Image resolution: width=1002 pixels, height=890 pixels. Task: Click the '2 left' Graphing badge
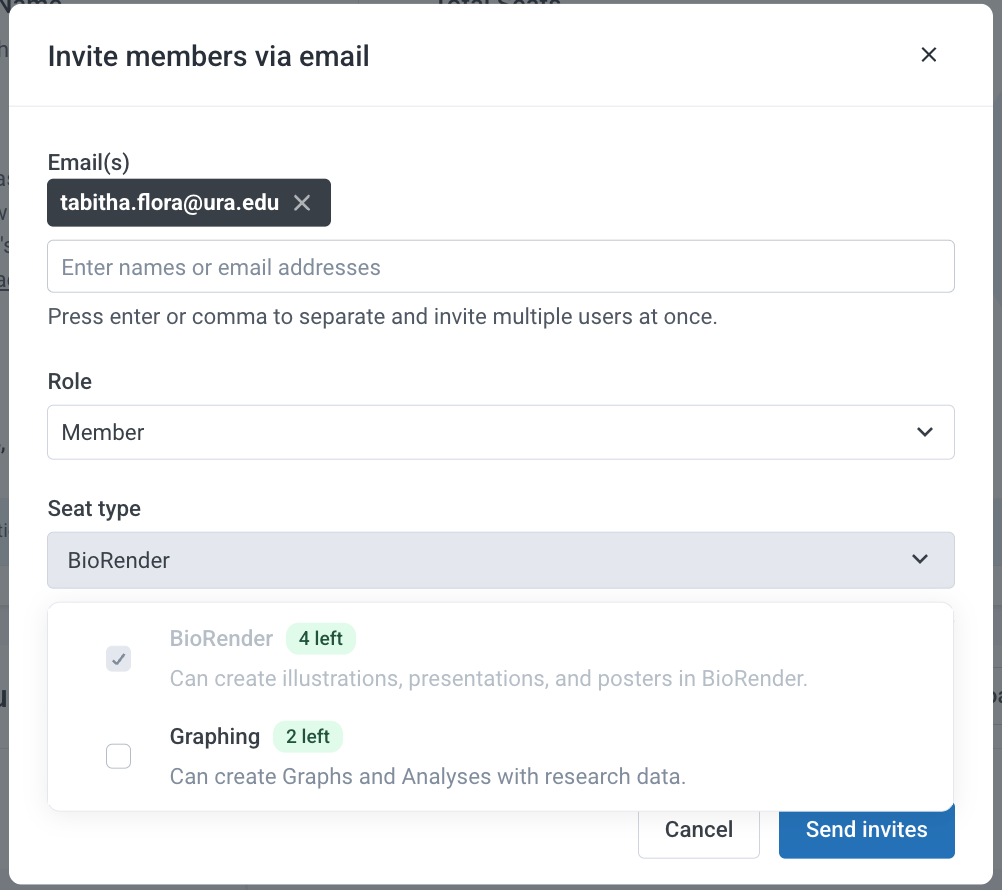[x=307, y=737]
